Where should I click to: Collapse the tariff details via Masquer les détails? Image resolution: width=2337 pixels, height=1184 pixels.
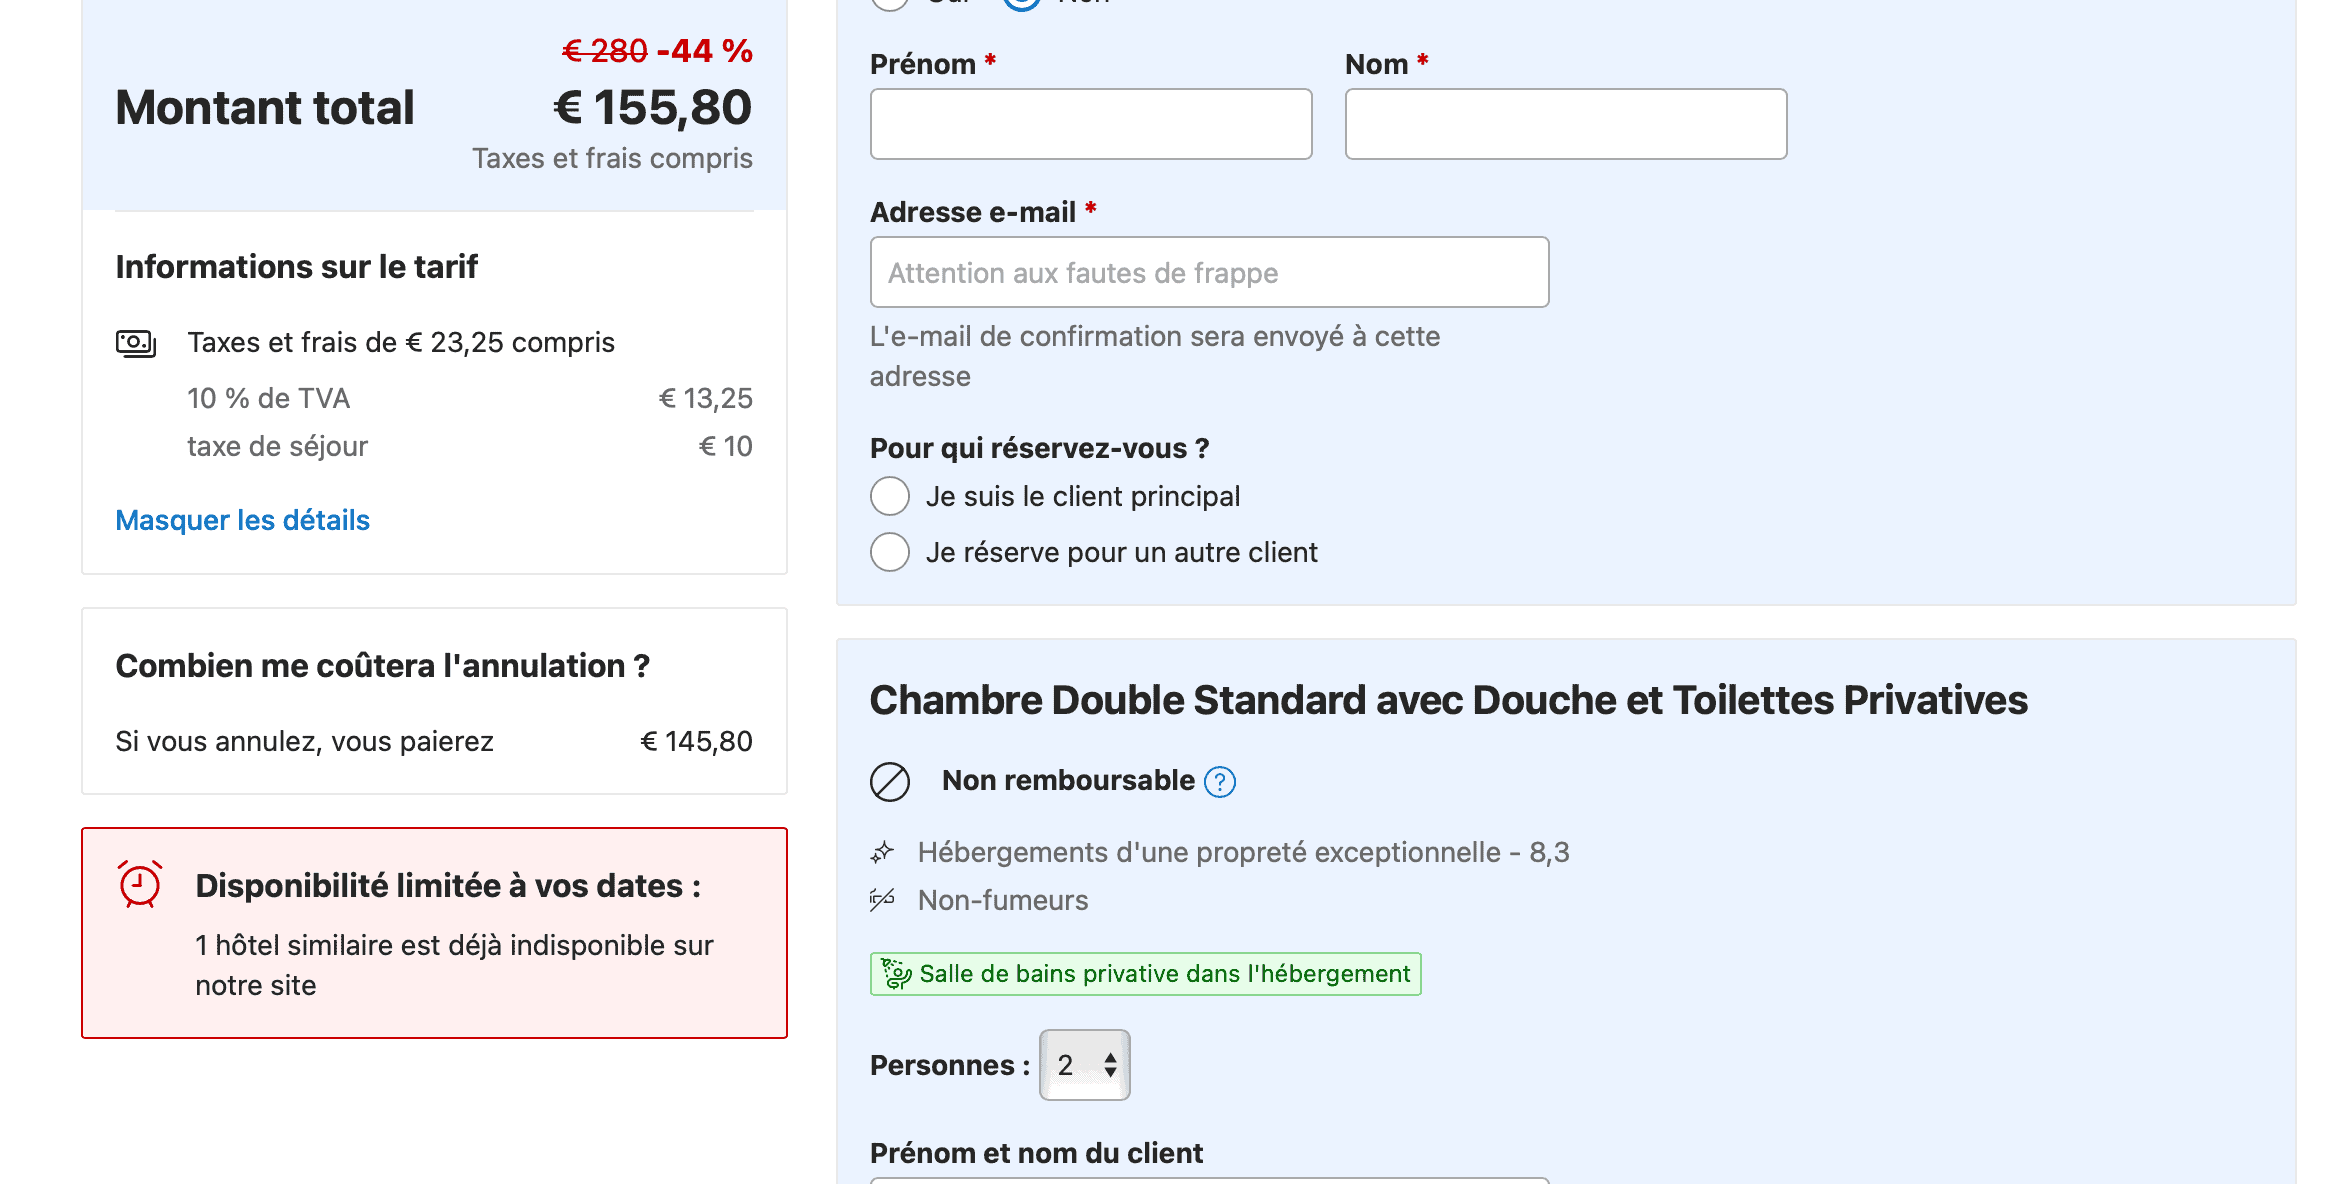pos(242,520)
